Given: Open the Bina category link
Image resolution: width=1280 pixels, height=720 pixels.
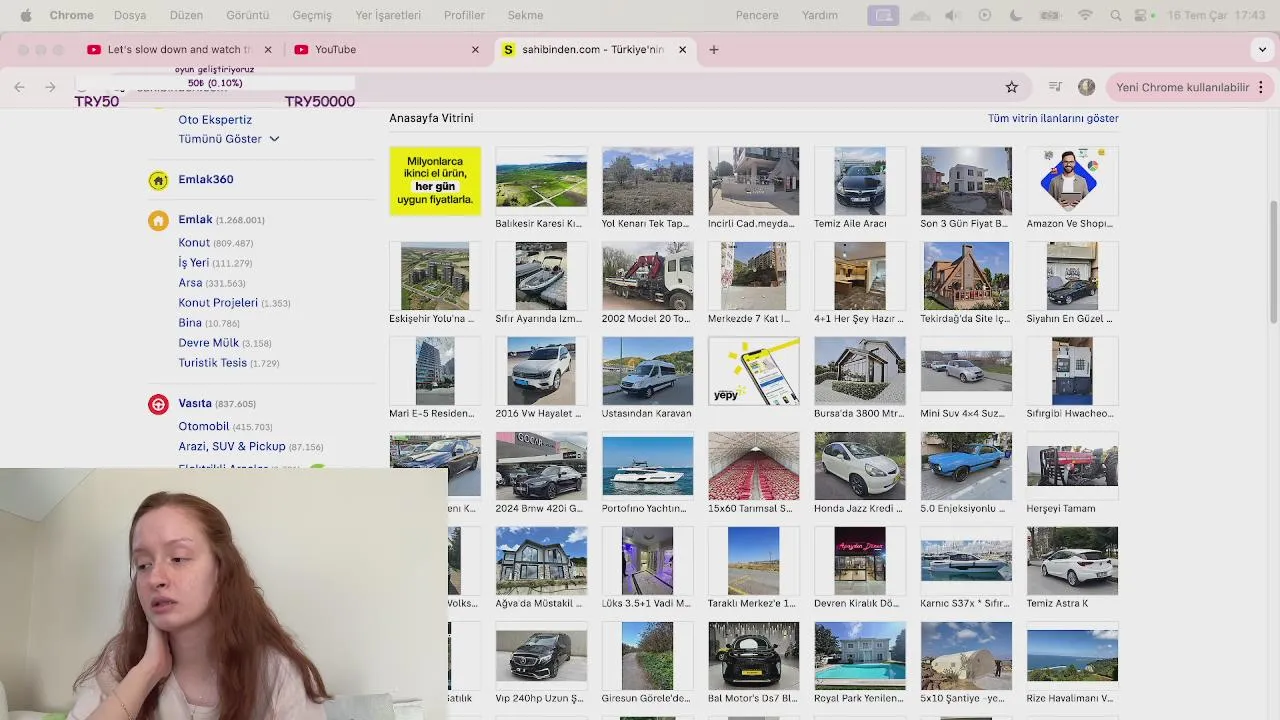Looking at the screenshot, I should 190,323.
